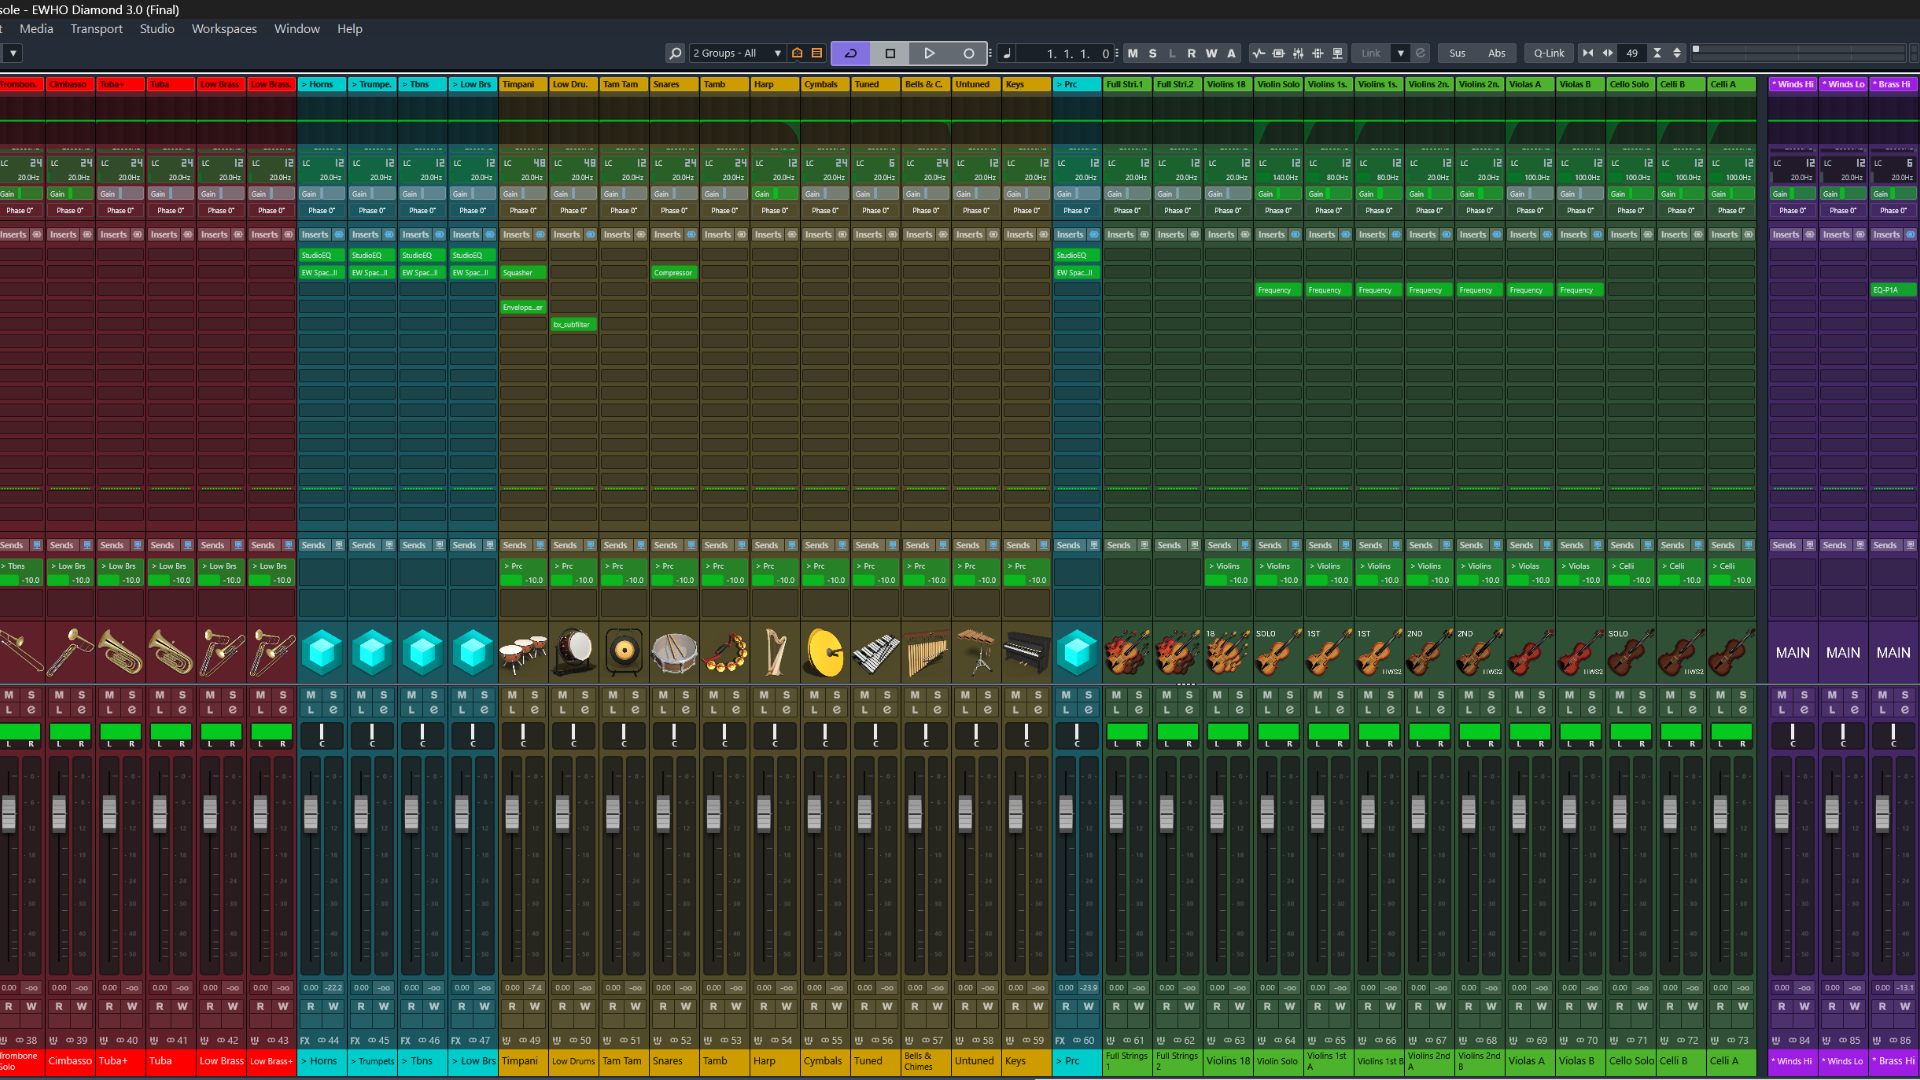This screenshot has width=1920, height=1080.
Task: Open the Help menu
Action: [x=350, y=29]
